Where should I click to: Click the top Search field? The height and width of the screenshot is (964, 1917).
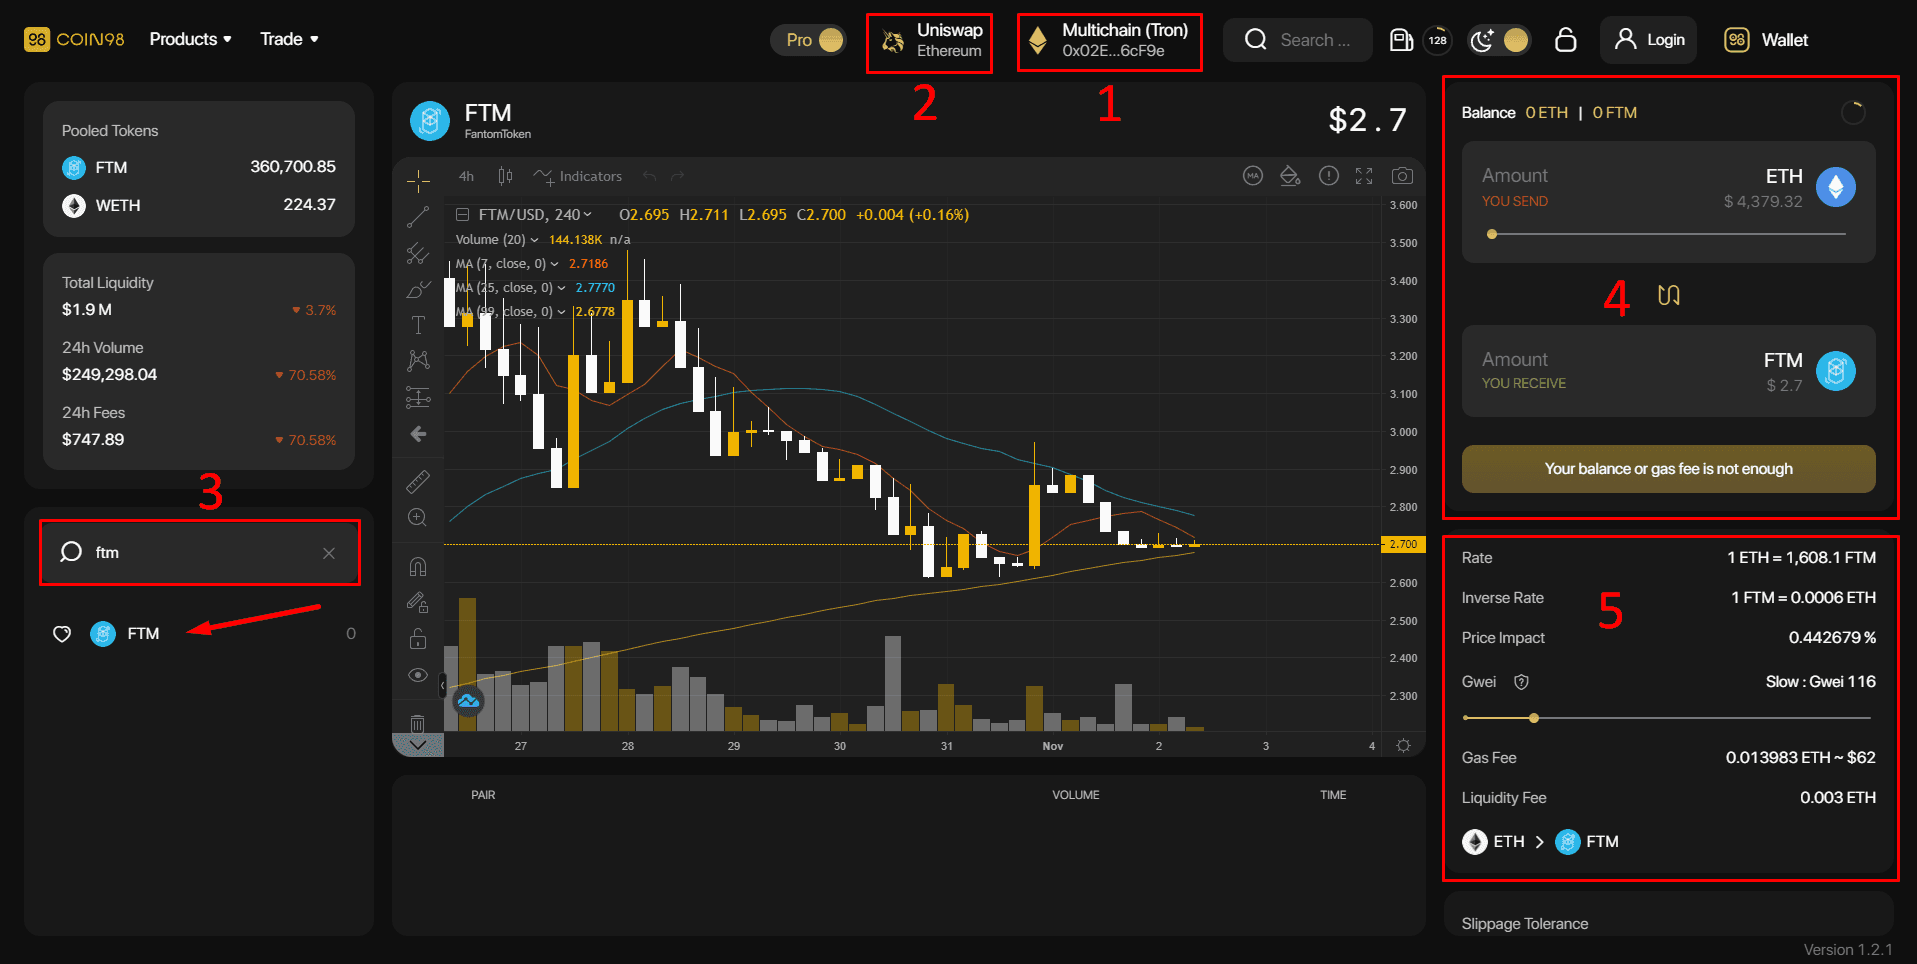[x=1298, y=40]
